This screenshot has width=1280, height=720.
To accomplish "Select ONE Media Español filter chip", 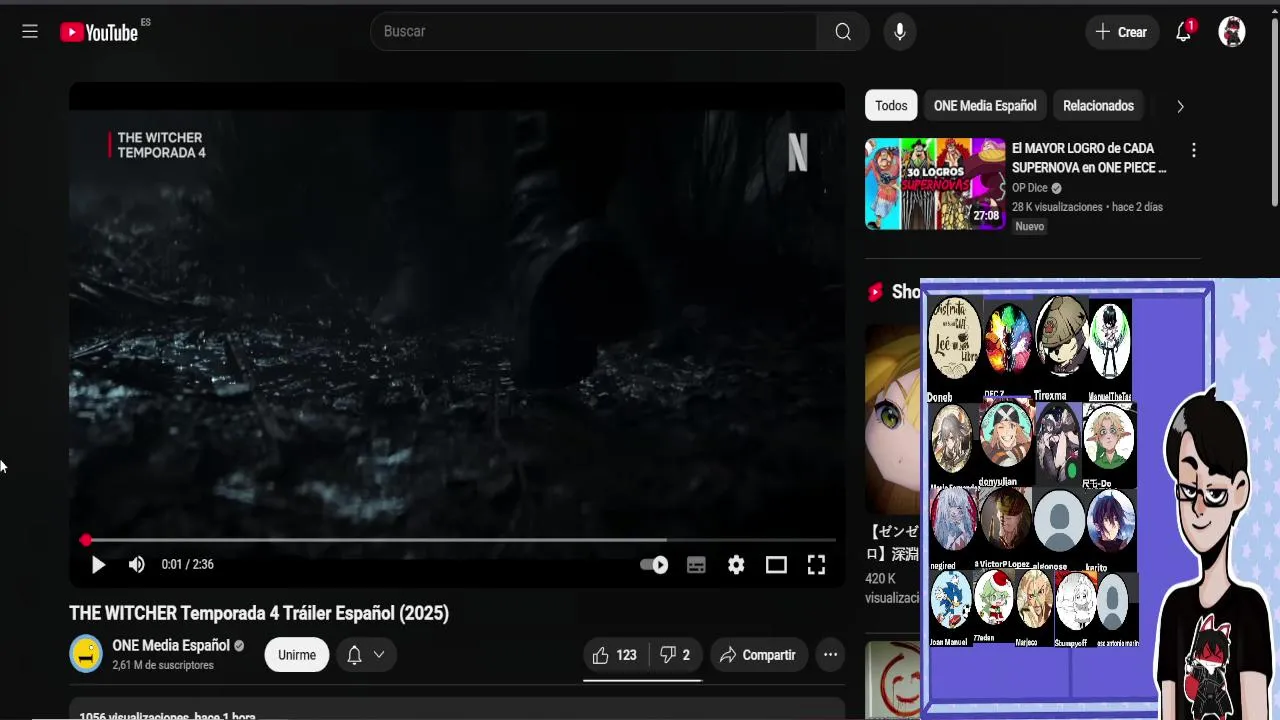I will [985, 106].
